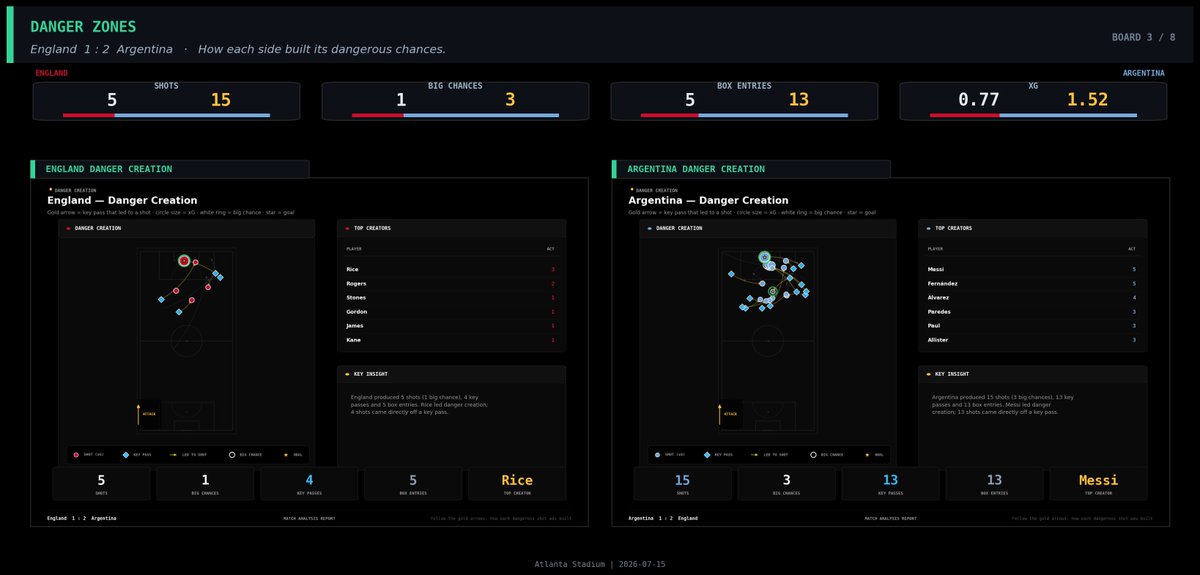Select the Paul row in Top Creators
The height and width of the screenshot is (575, 1200).
1032,326
